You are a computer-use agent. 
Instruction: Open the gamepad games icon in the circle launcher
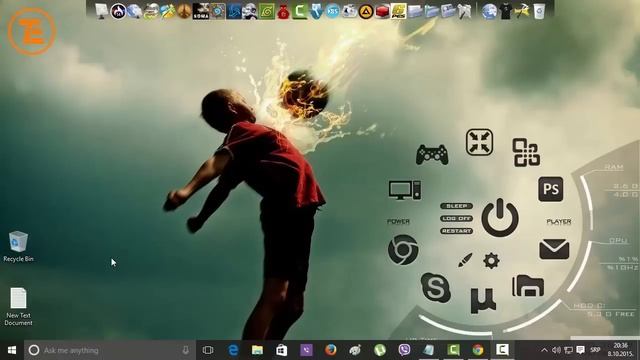pos(432,154)
